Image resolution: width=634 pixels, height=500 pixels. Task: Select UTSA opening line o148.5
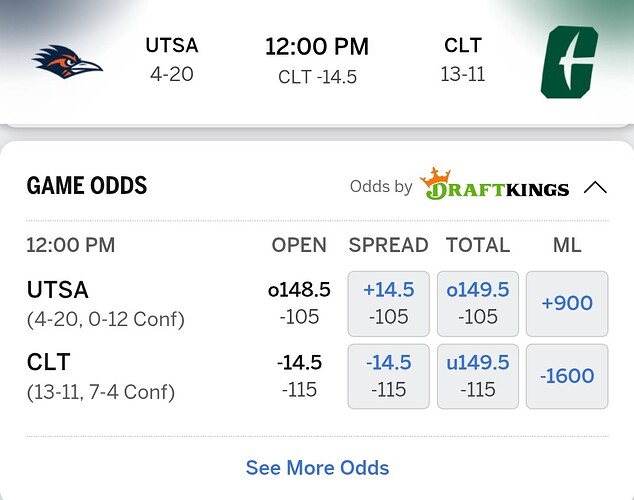[x=299, y=290]
